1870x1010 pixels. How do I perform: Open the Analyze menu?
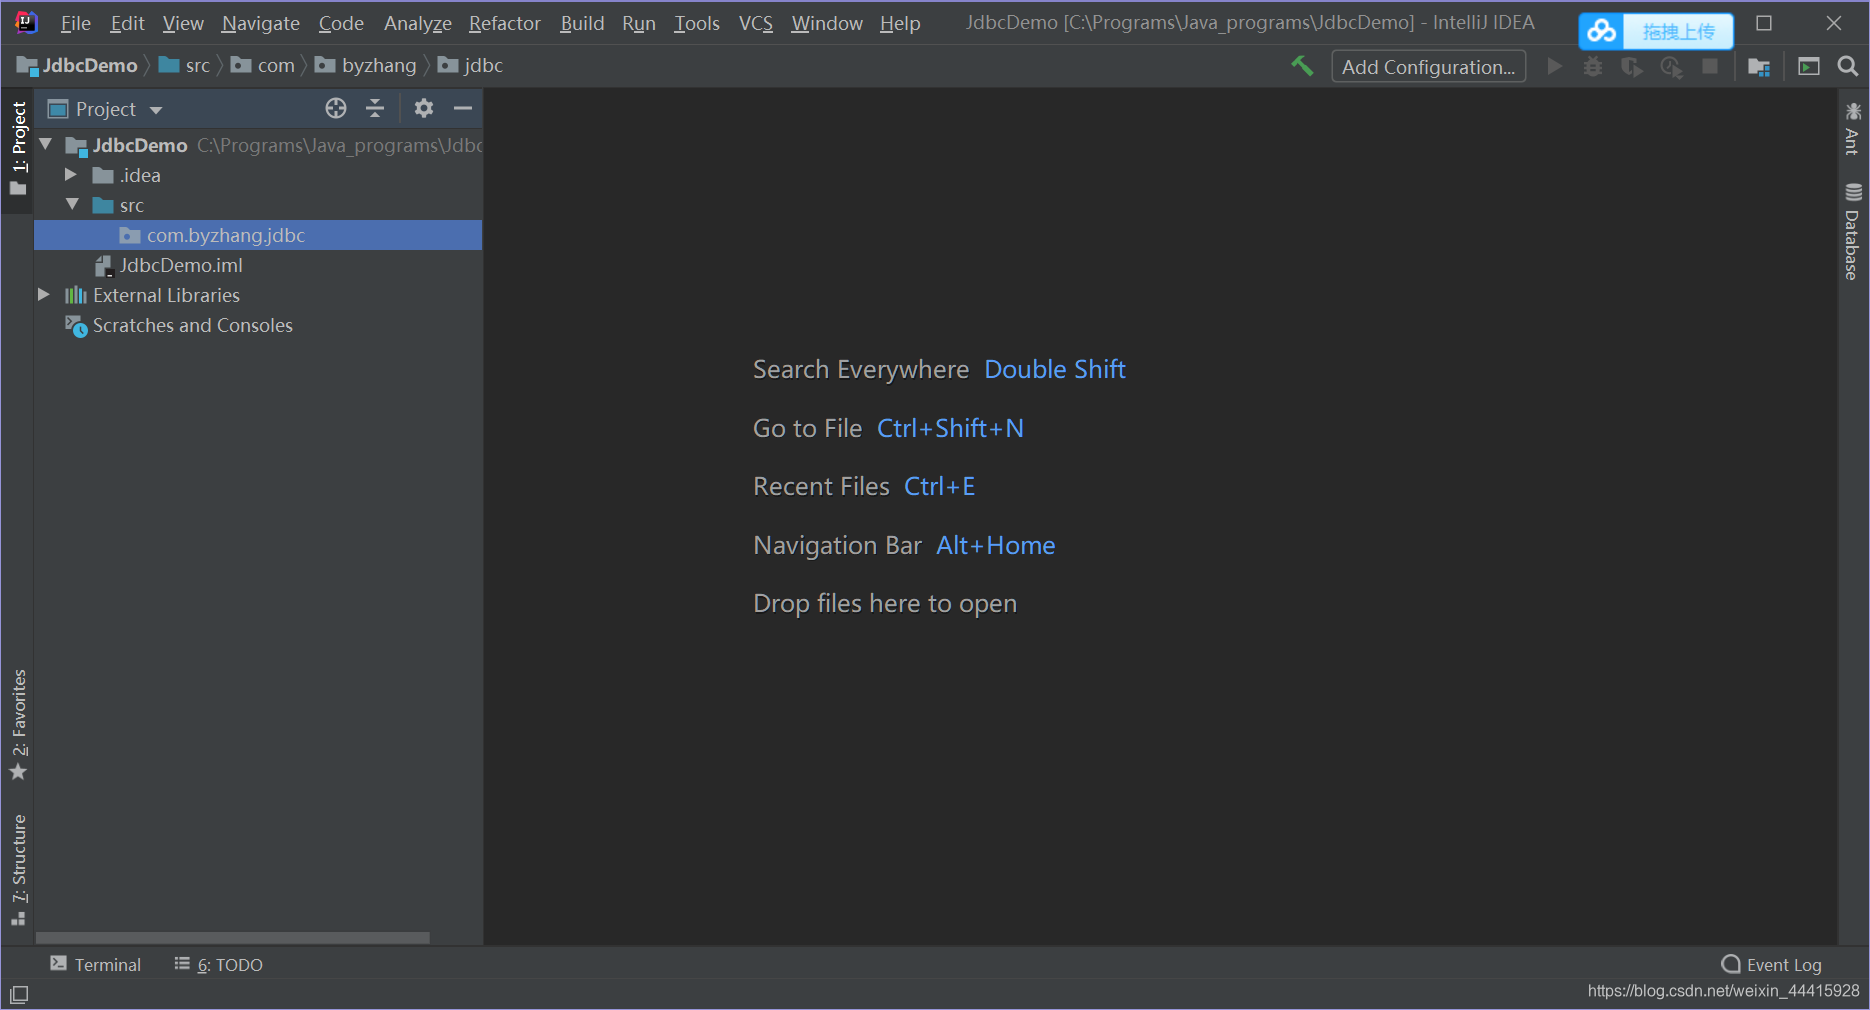point(418,23)
